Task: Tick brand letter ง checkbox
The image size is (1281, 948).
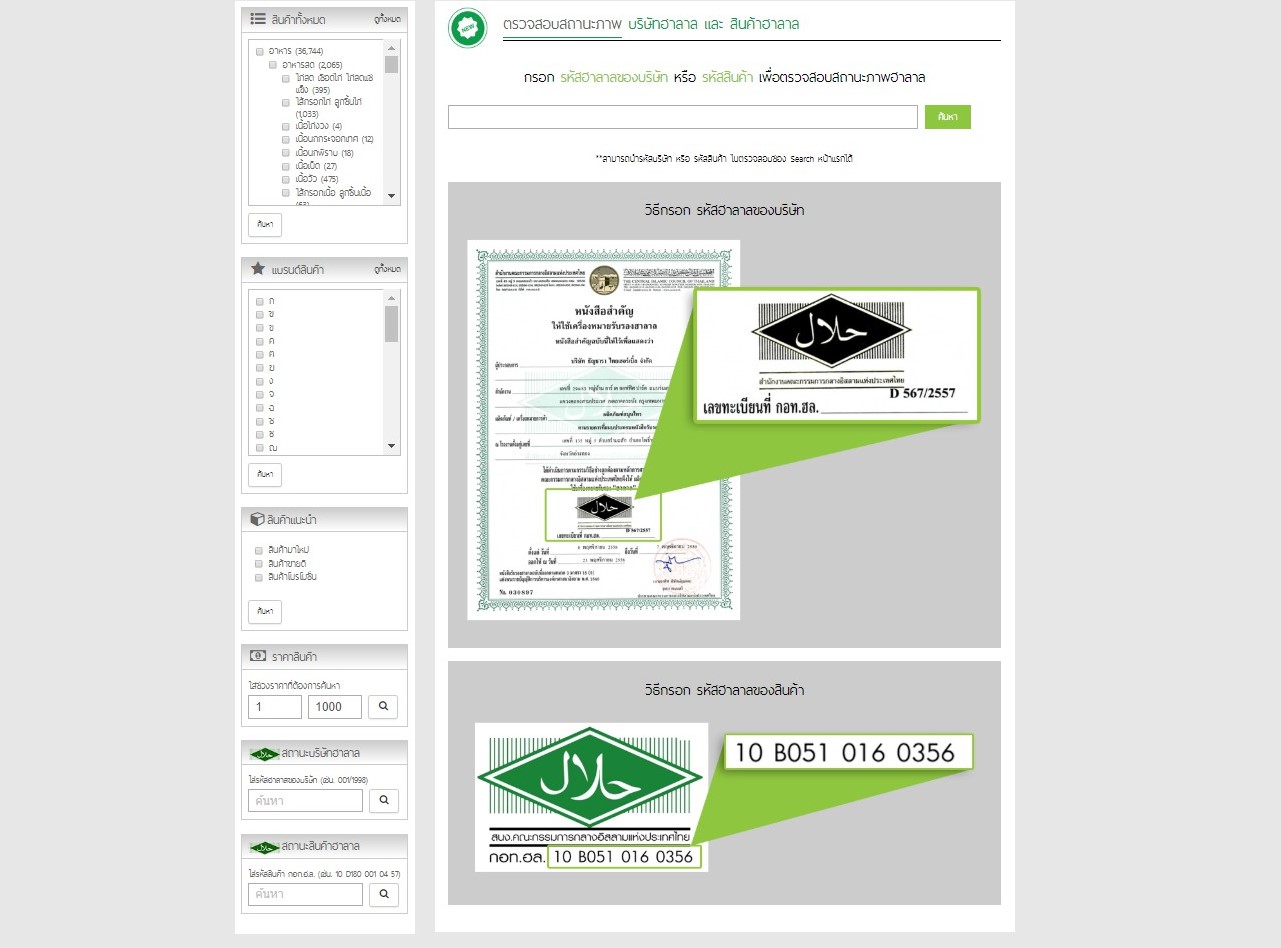Action: pyautogui.click(x=260, y=381)
